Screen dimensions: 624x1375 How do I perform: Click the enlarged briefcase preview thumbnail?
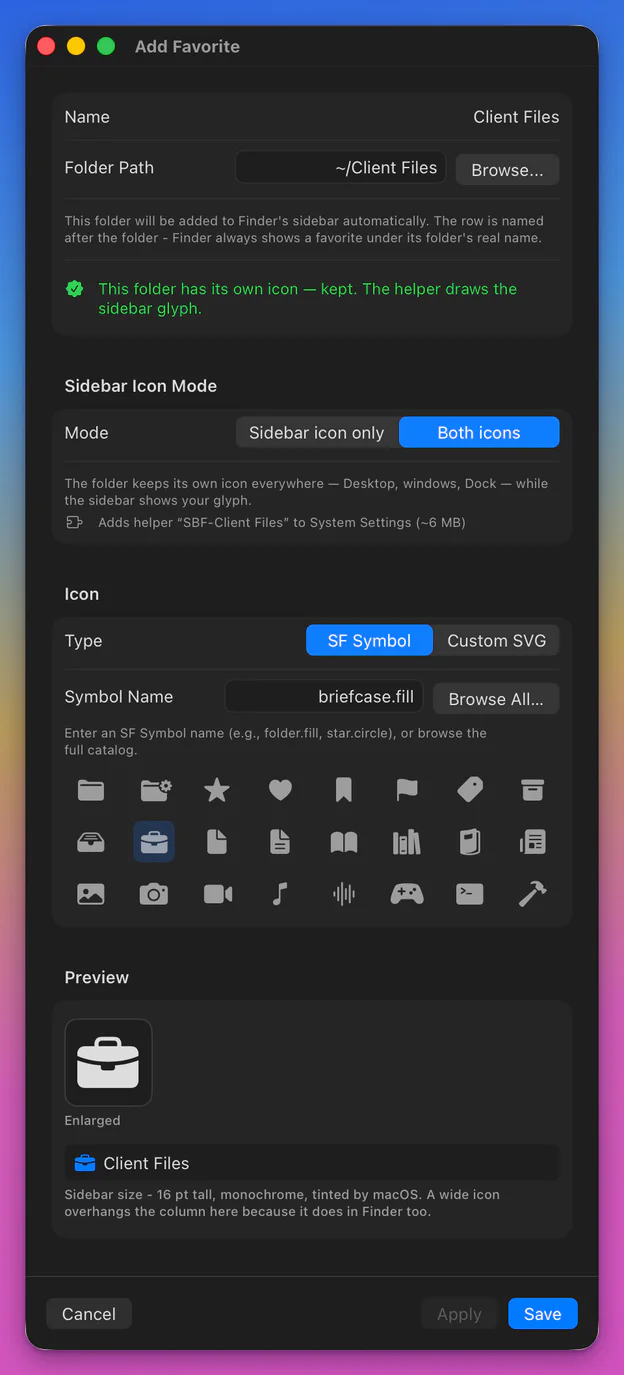[x=108, y=1062]
